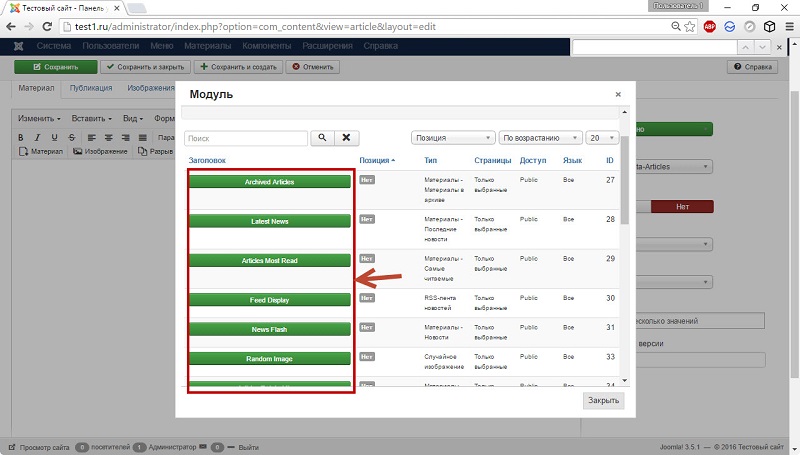
Task: Open the AdBlock Plus extension icon
Action: [x=710, y=27]
